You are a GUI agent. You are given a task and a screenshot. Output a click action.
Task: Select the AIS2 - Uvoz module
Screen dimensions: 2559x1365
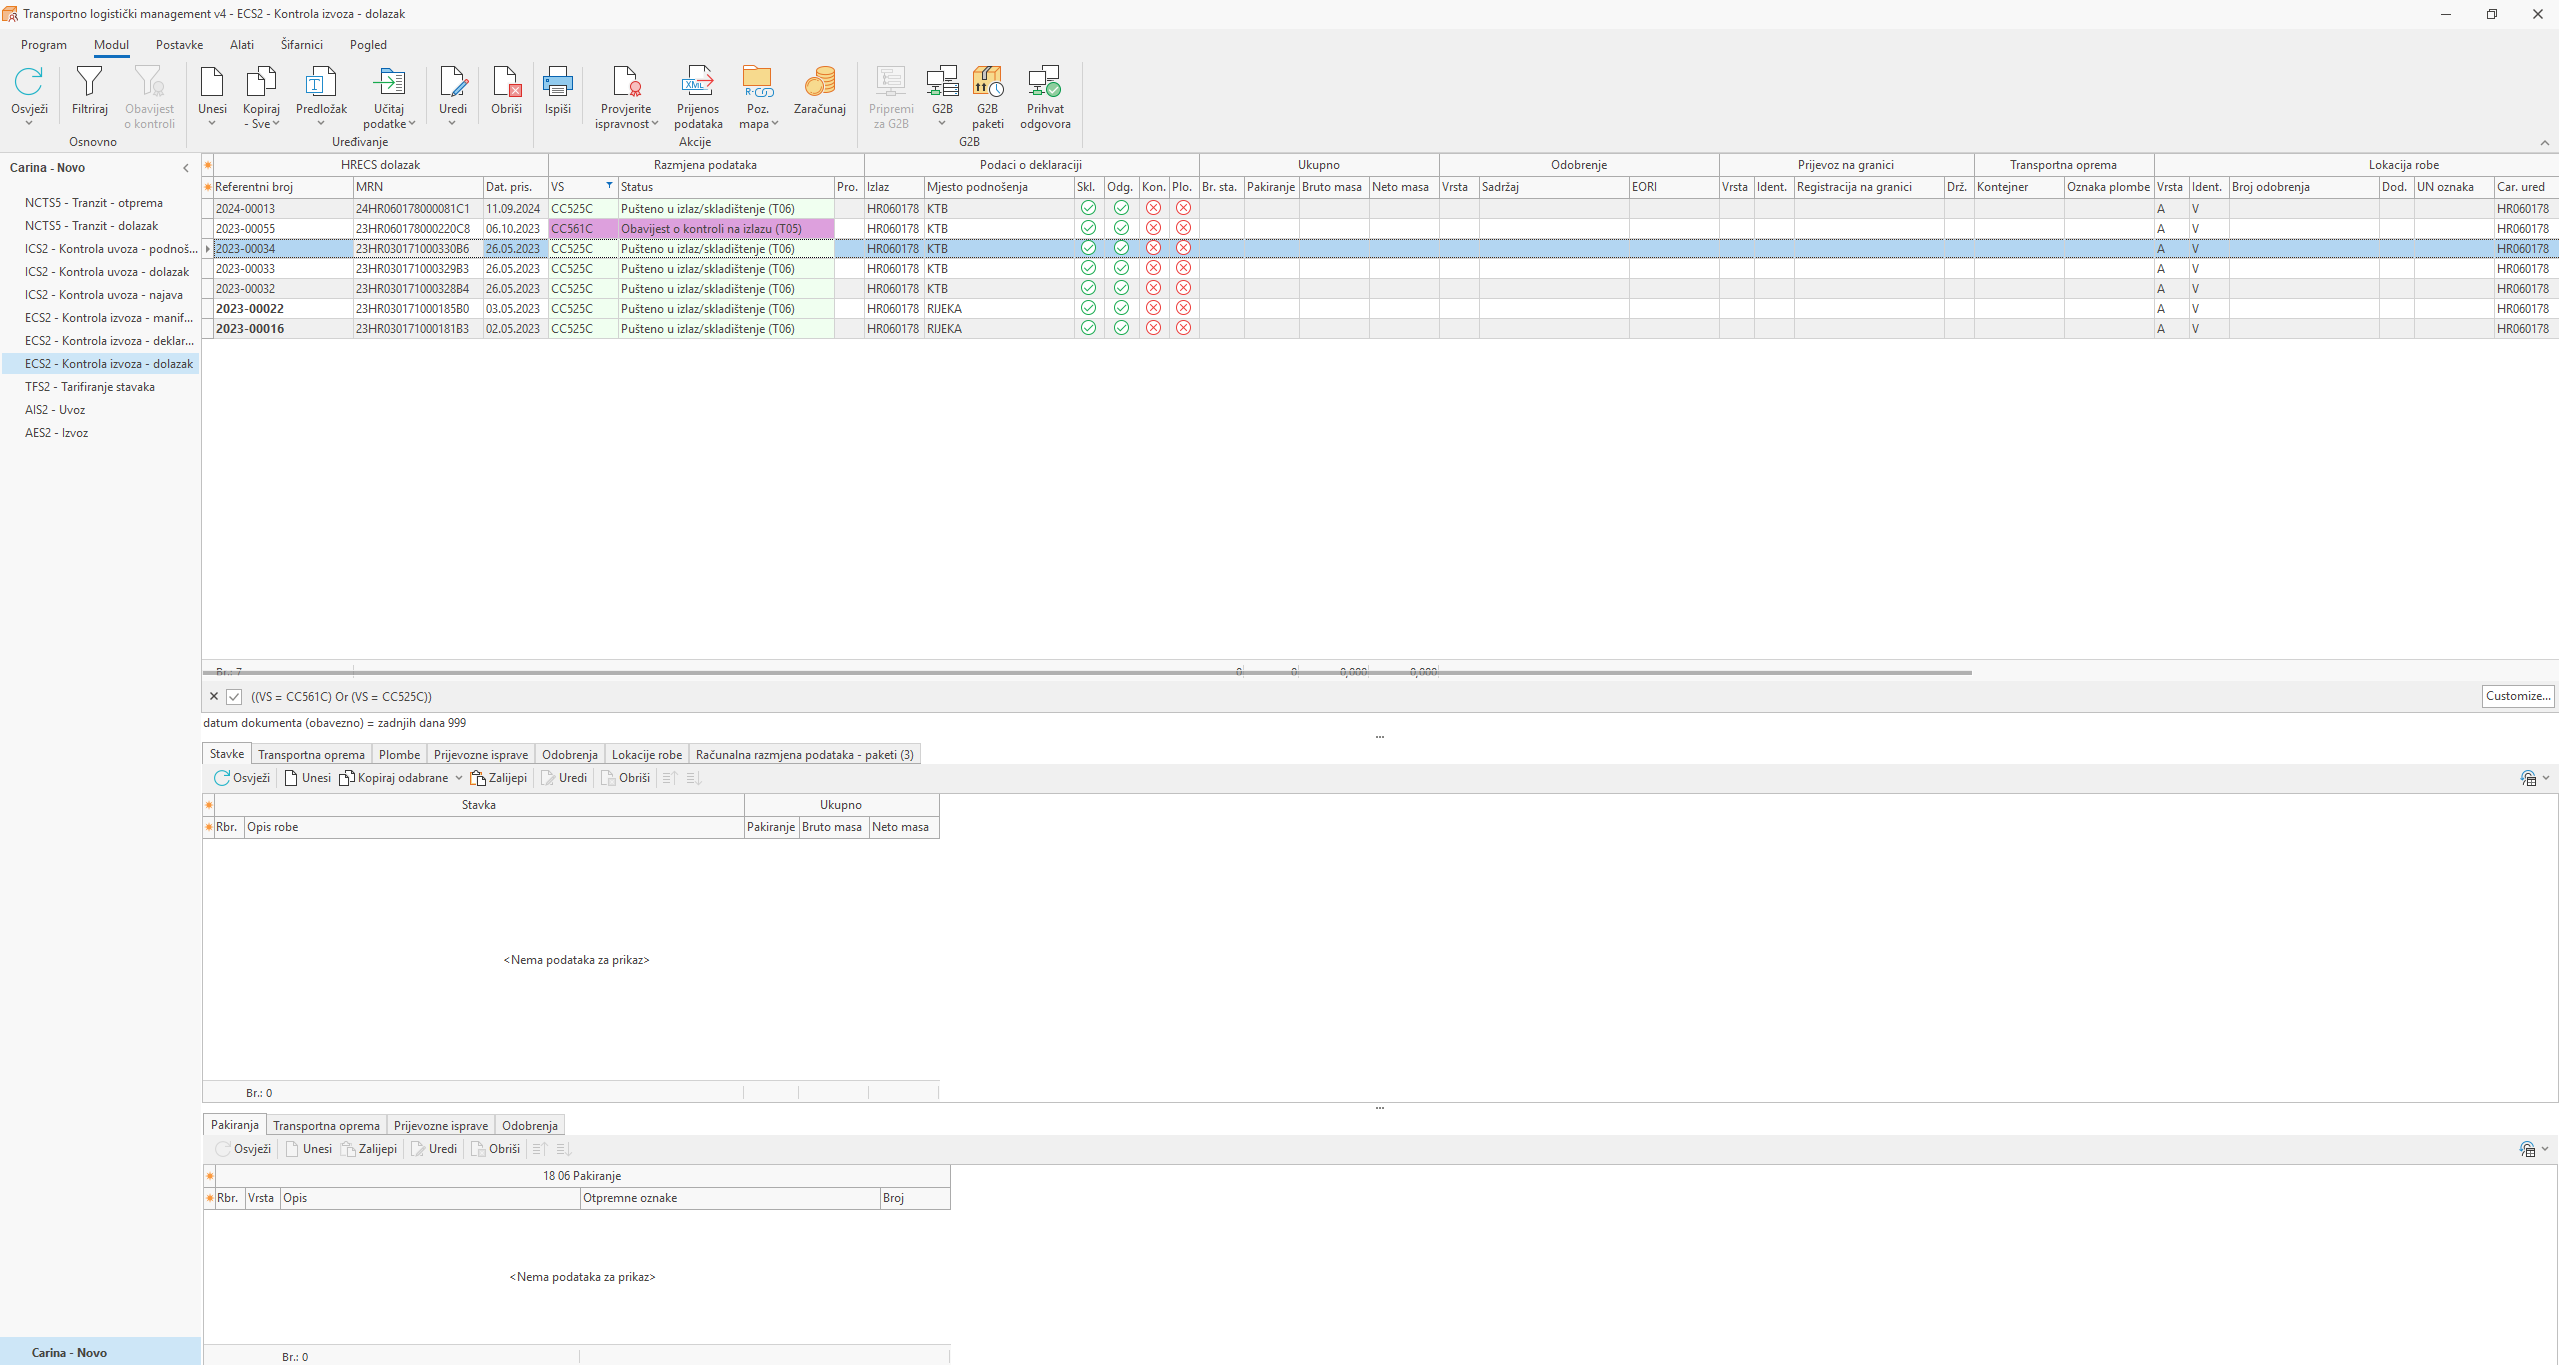click(55, 410)
